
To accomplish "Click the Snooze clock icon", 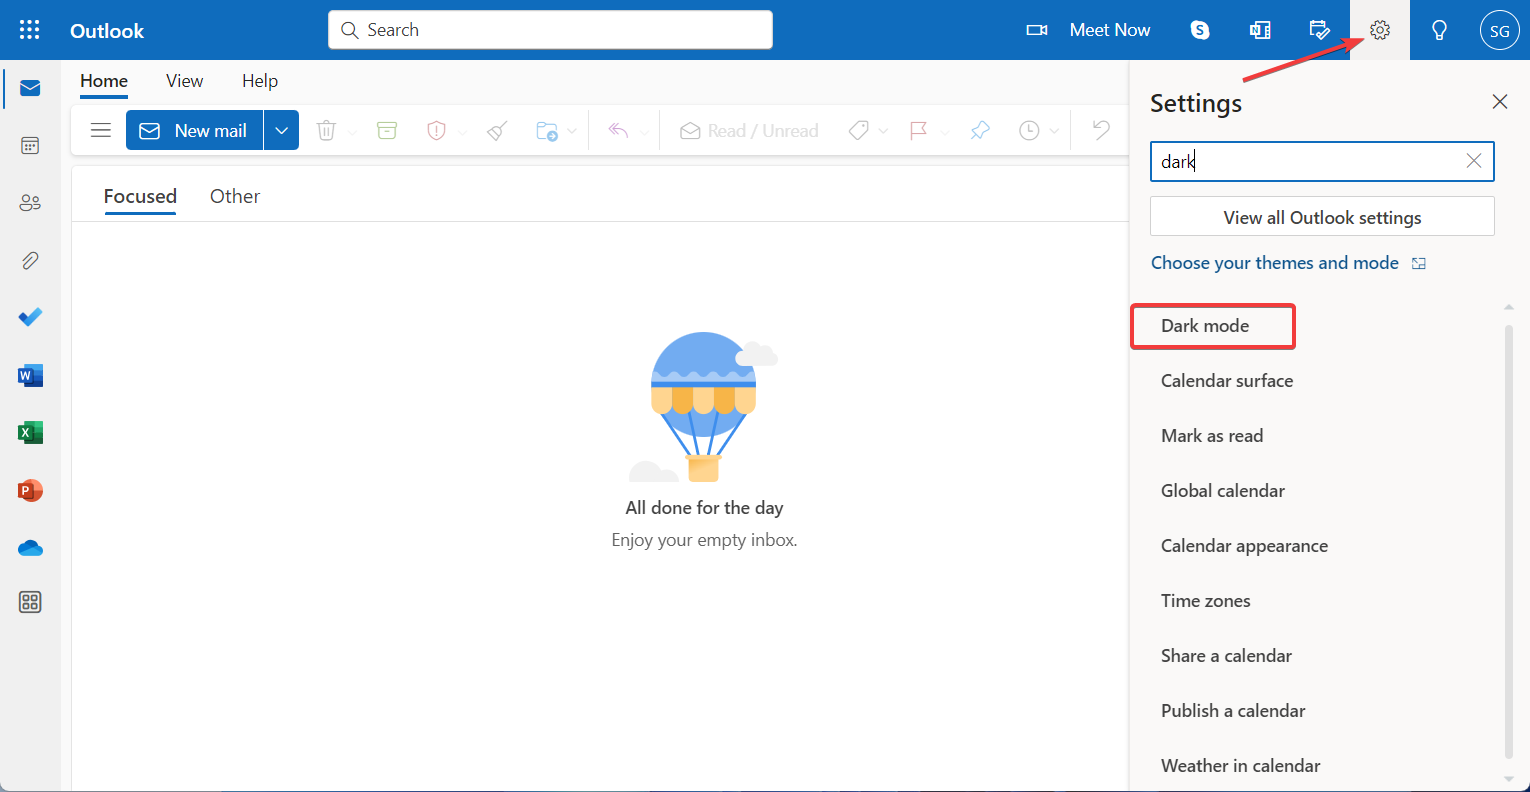I will pos(1029,130).
